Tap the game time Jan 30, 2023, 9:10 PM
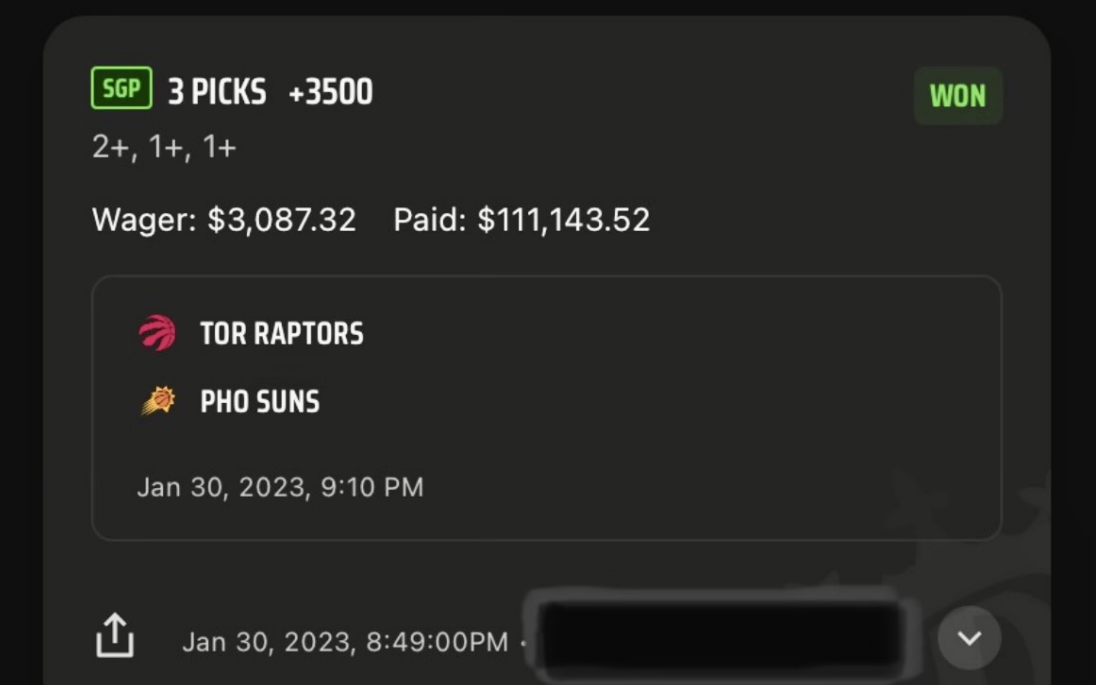1096x685 pixels. click(x=280, y=487)
